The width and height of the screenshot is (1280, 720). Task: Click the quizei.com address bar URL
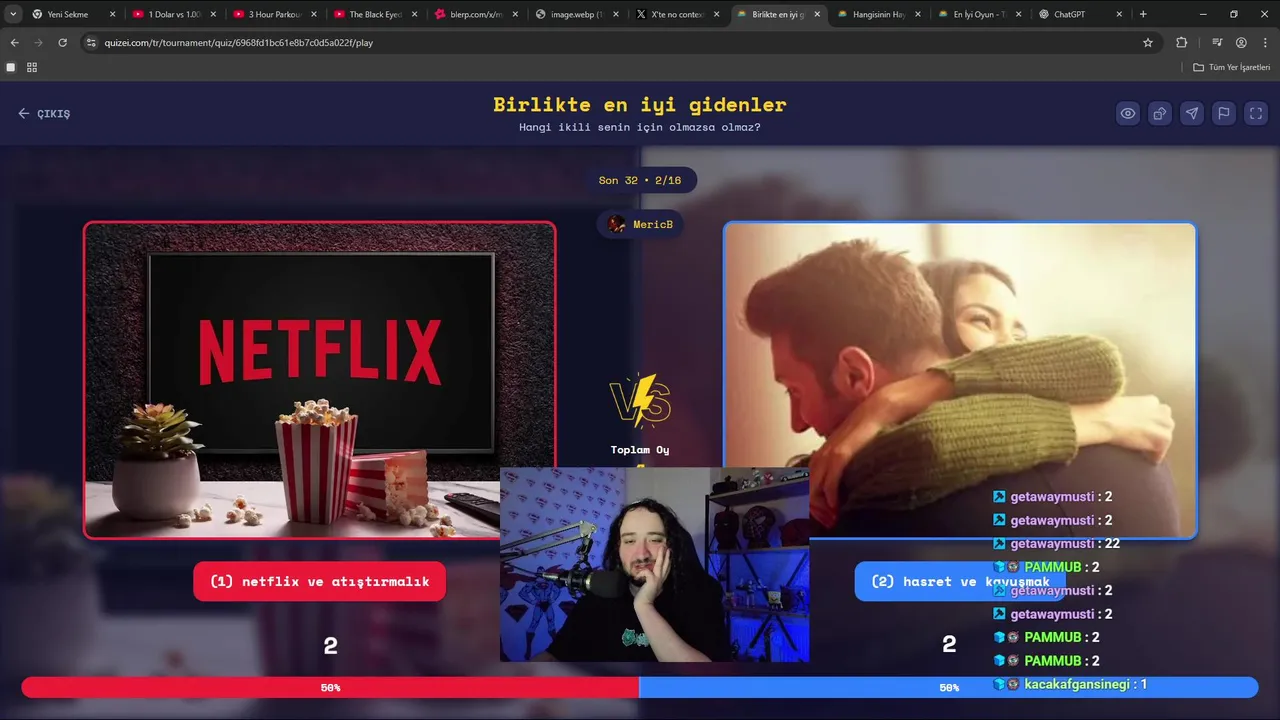coord(238,43)
